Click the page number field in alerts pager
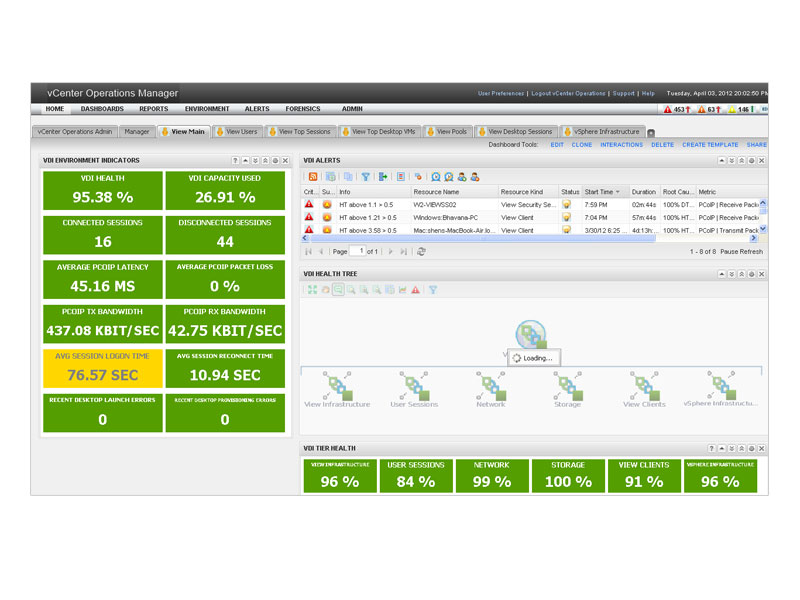This screenshot has height=600, width=800. coord(357,251)
